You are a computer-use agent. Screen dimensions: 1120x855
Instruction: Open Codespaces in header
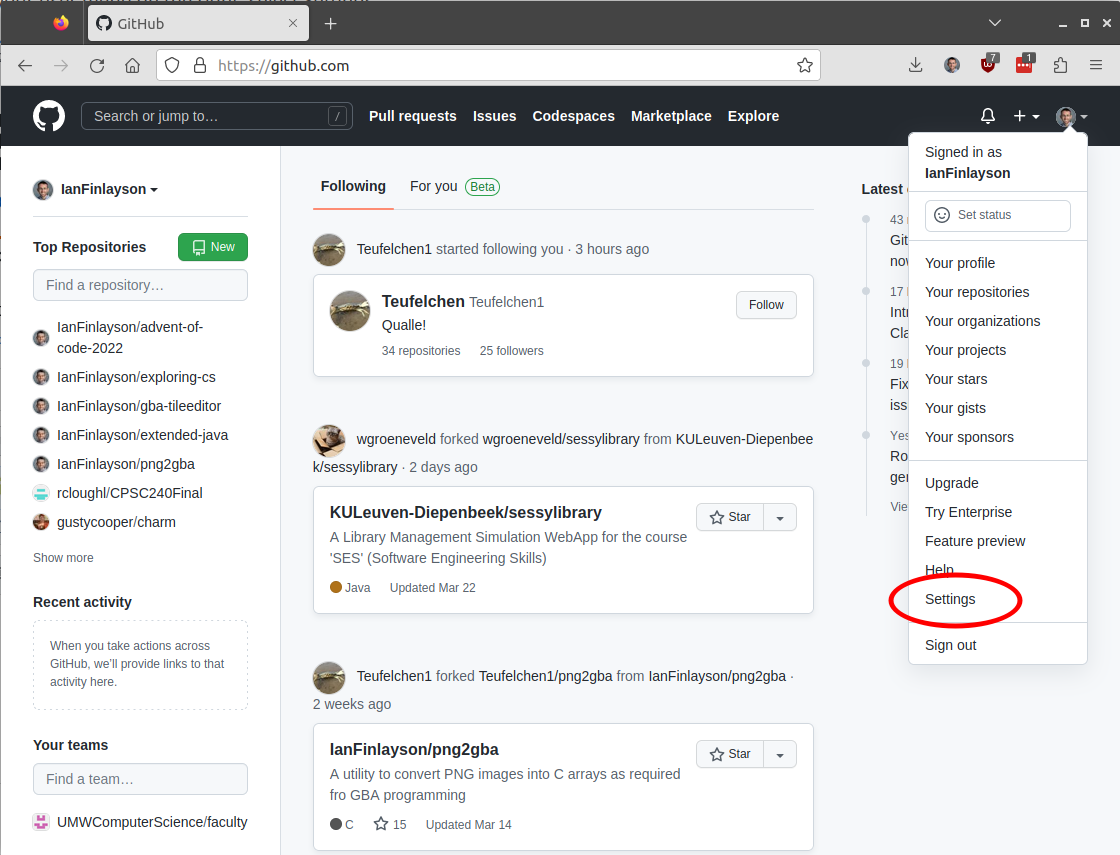[x=574, y=116]
